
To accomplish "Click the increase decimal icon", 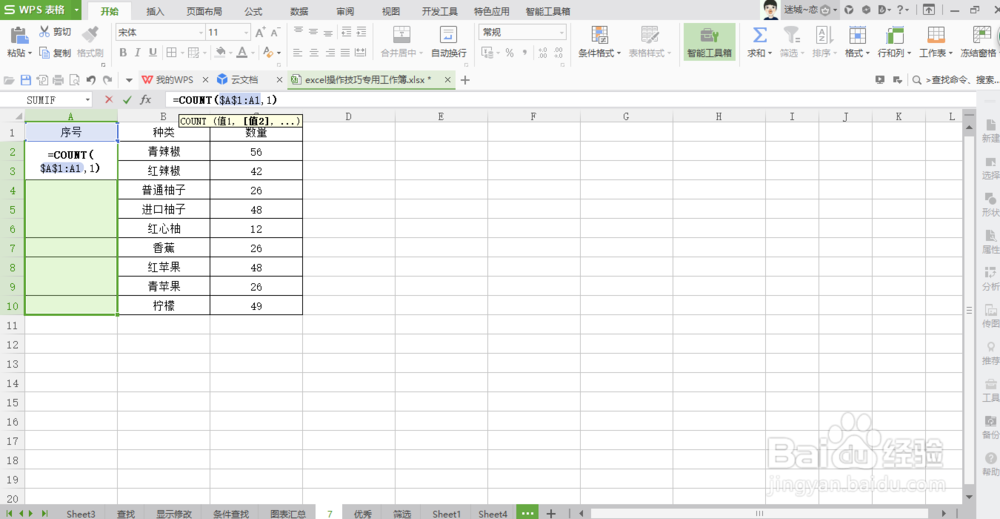I will click(x=543, y=53).
